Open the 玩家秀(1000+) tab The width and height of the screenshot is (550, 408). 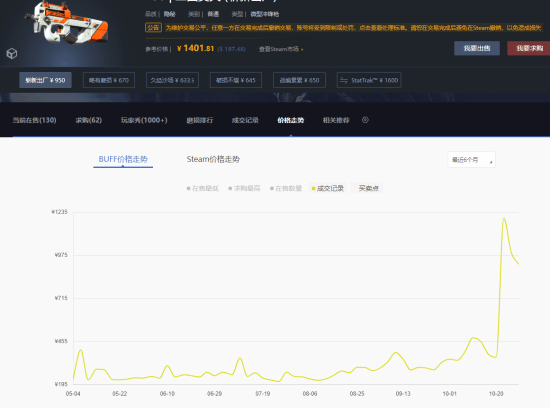pyautogui.click(x=144, y=120)
